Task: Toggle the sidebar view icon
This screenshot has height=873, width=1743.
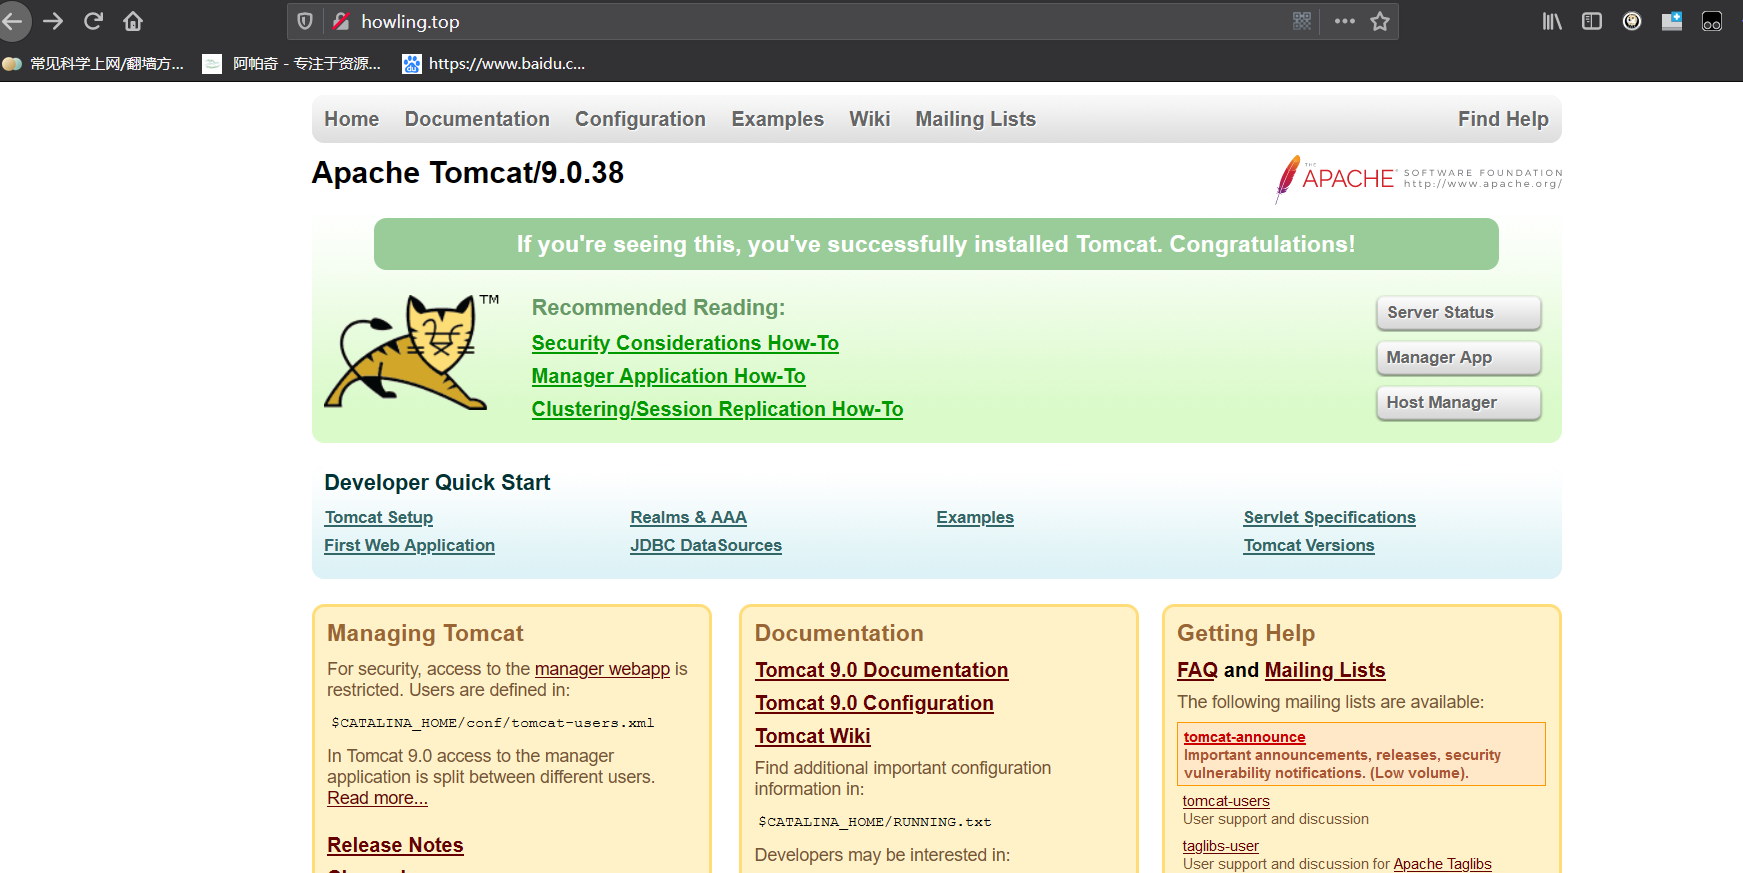Action: click(x=1592, y=21)
